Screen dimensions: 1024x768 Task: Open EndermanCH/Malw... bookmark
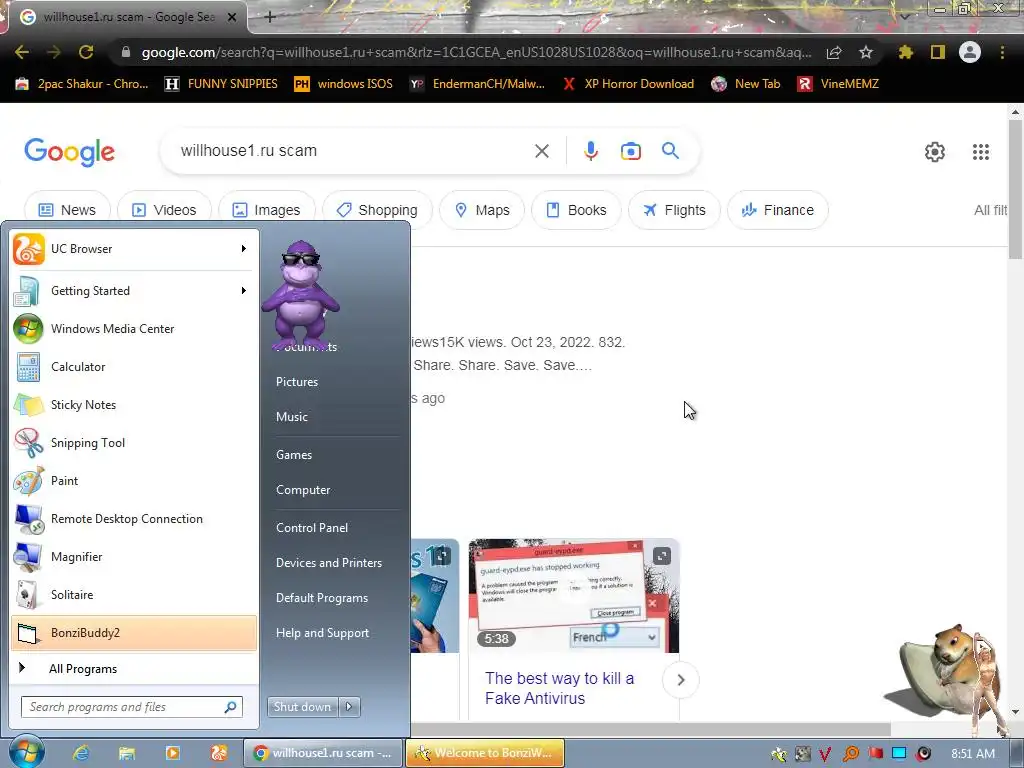pyautogui.click(x=477, y=84)
